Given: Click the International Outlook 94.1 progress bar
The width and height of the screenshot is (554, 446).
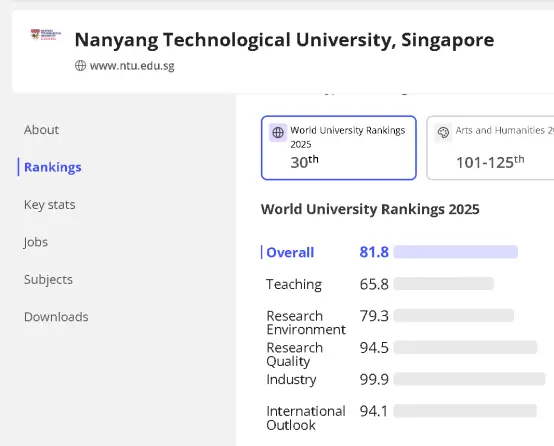Looking at the screenshot, I should 465,411.
